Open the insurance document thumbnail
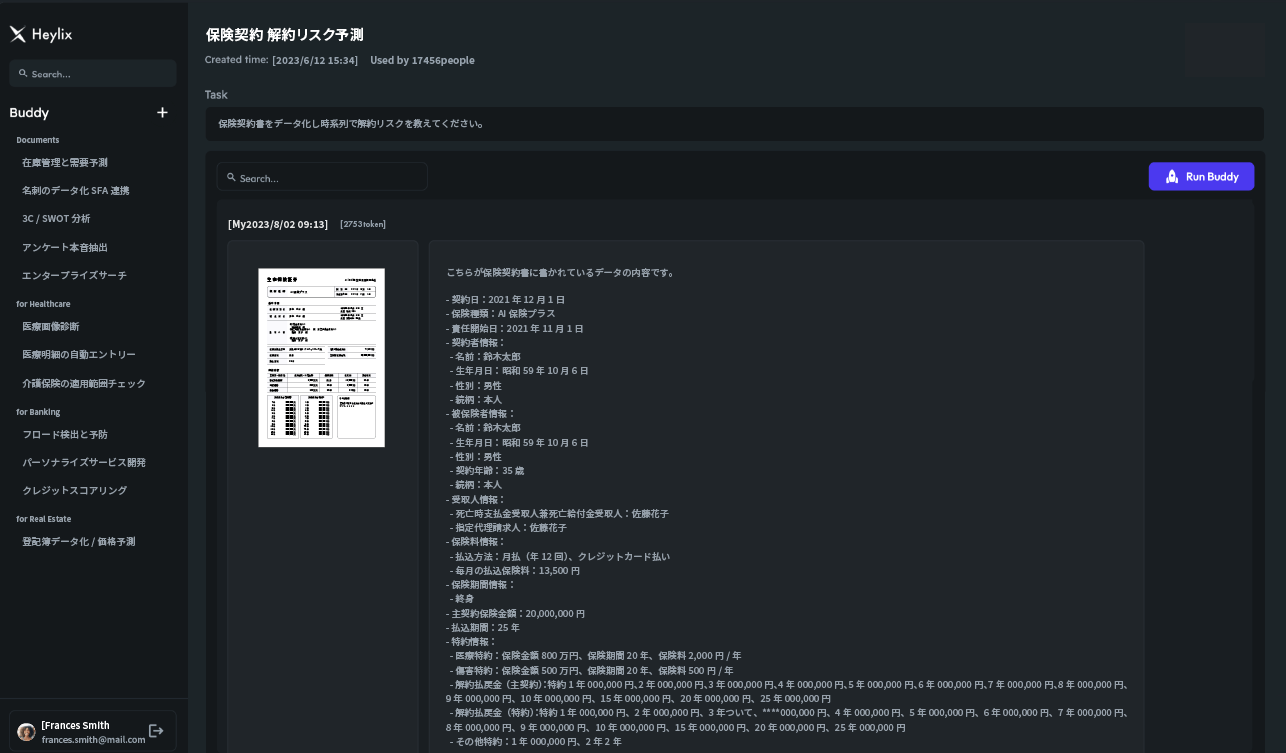Image resolution: width=1286 pixels, height=753 pixels. tap(321, 357)
